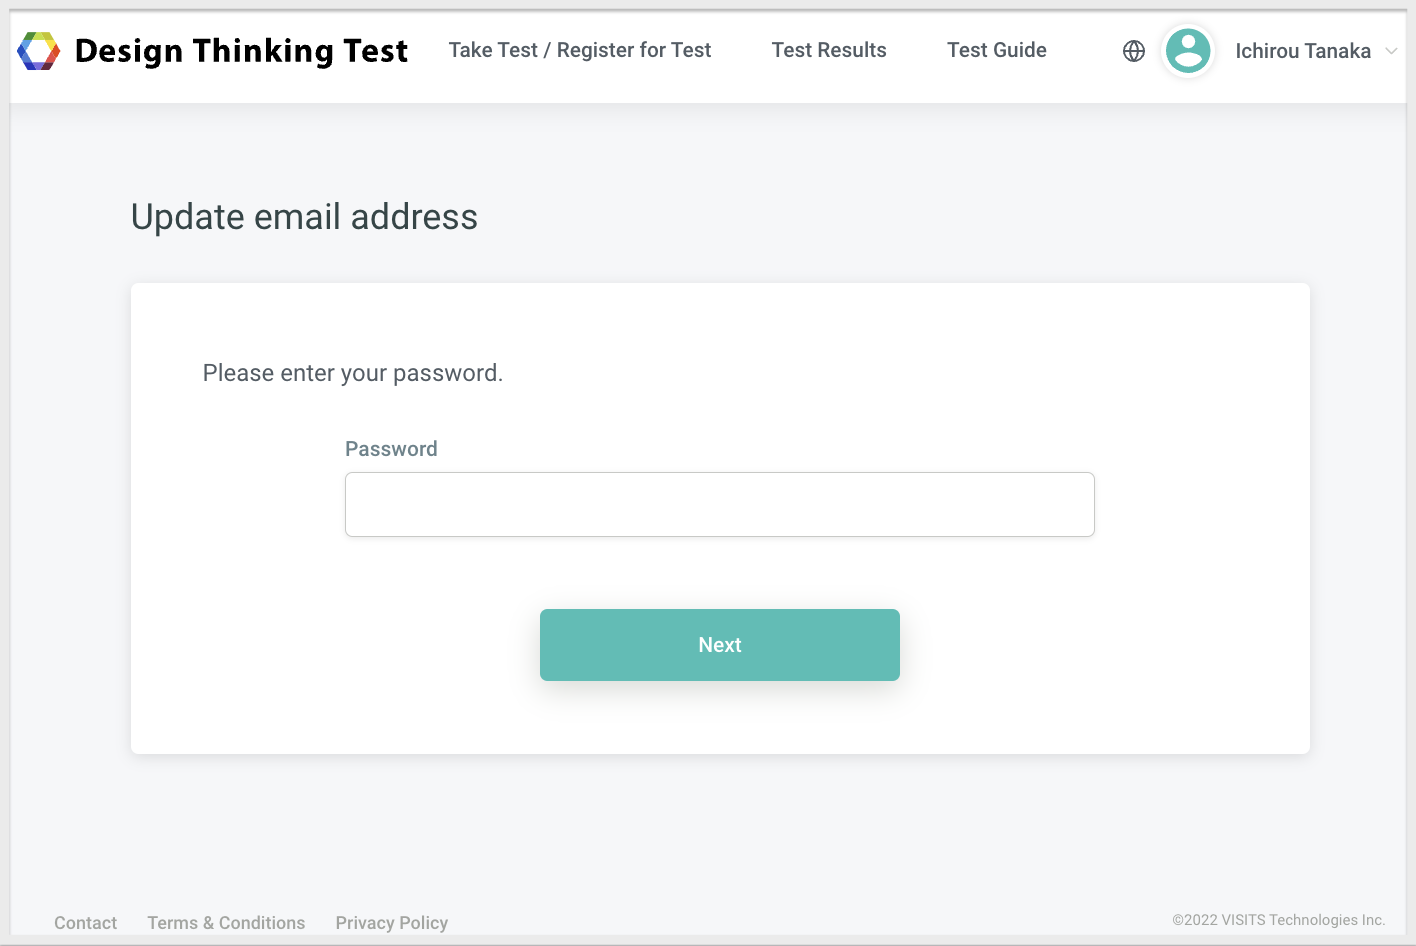The height and width of the screenshot is (946, 1416).
Task: Open Take Test / Register for Test
Action: 579,50
